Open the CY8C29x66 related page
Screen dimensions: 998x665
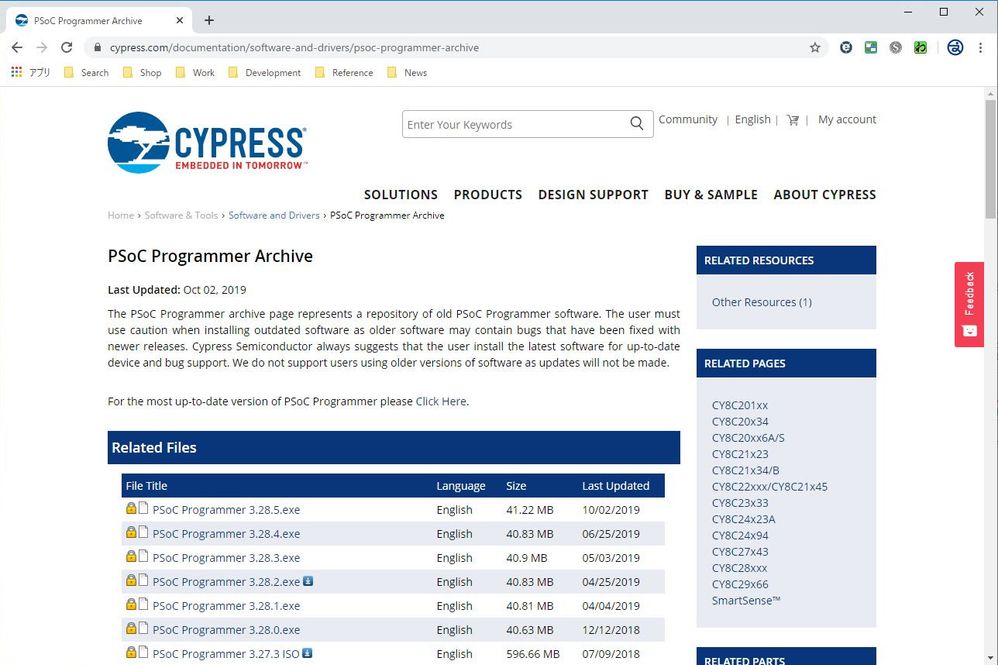tap(740, 584)
